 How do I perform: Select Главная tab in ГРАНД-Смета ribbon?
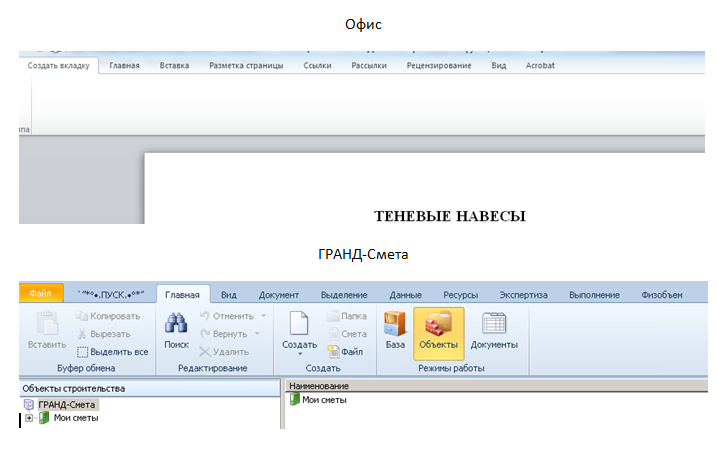pos(182,295)
